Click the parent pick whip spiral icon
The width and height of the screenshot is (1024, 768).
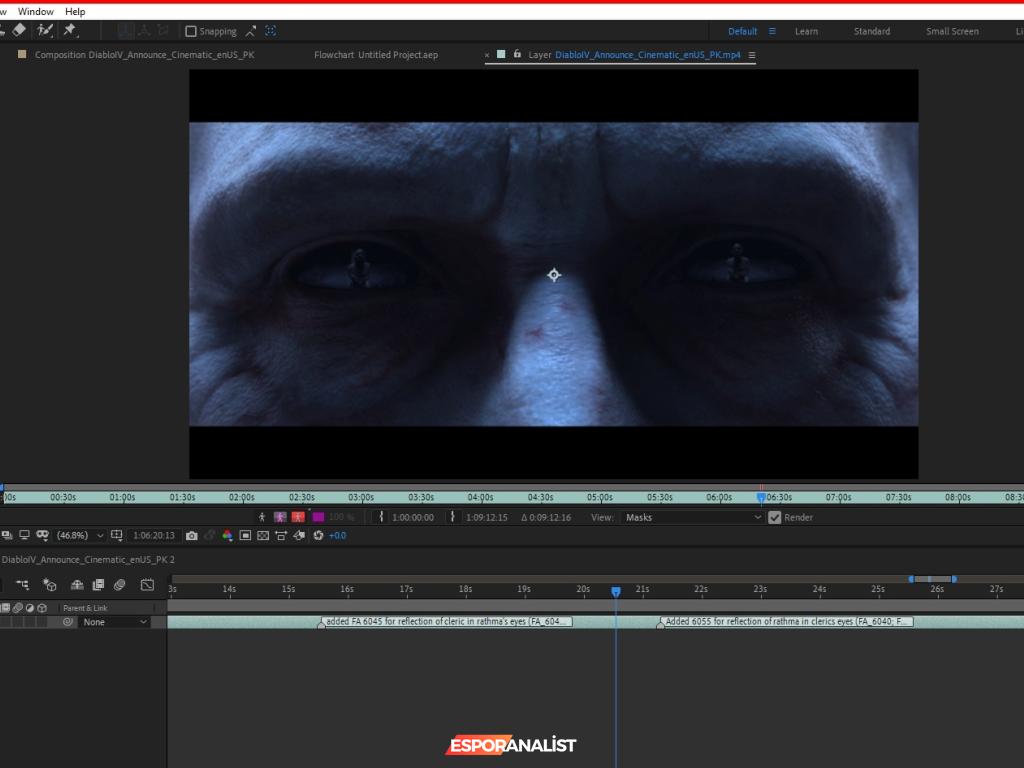(67, 622)
